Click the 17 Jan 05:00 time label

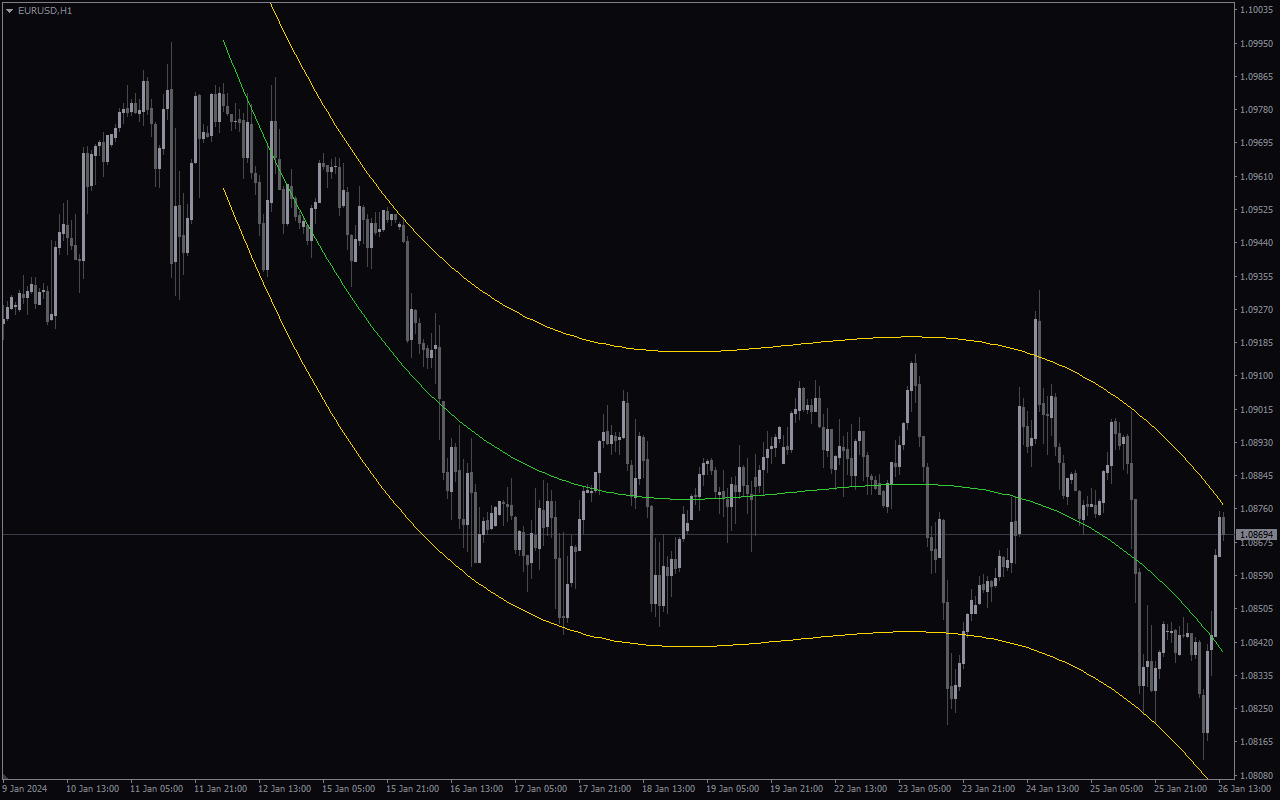541,789
